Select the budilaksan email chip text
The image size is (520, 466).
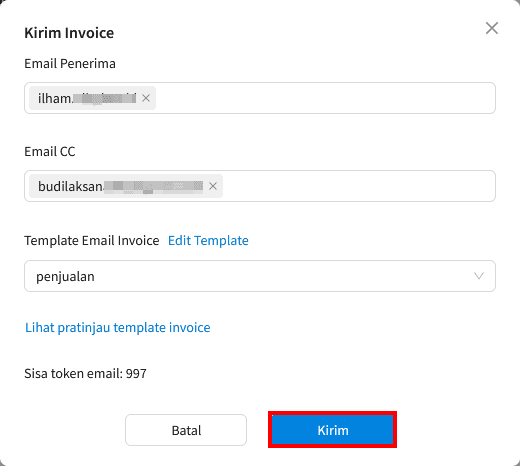(x=120, y=186)
